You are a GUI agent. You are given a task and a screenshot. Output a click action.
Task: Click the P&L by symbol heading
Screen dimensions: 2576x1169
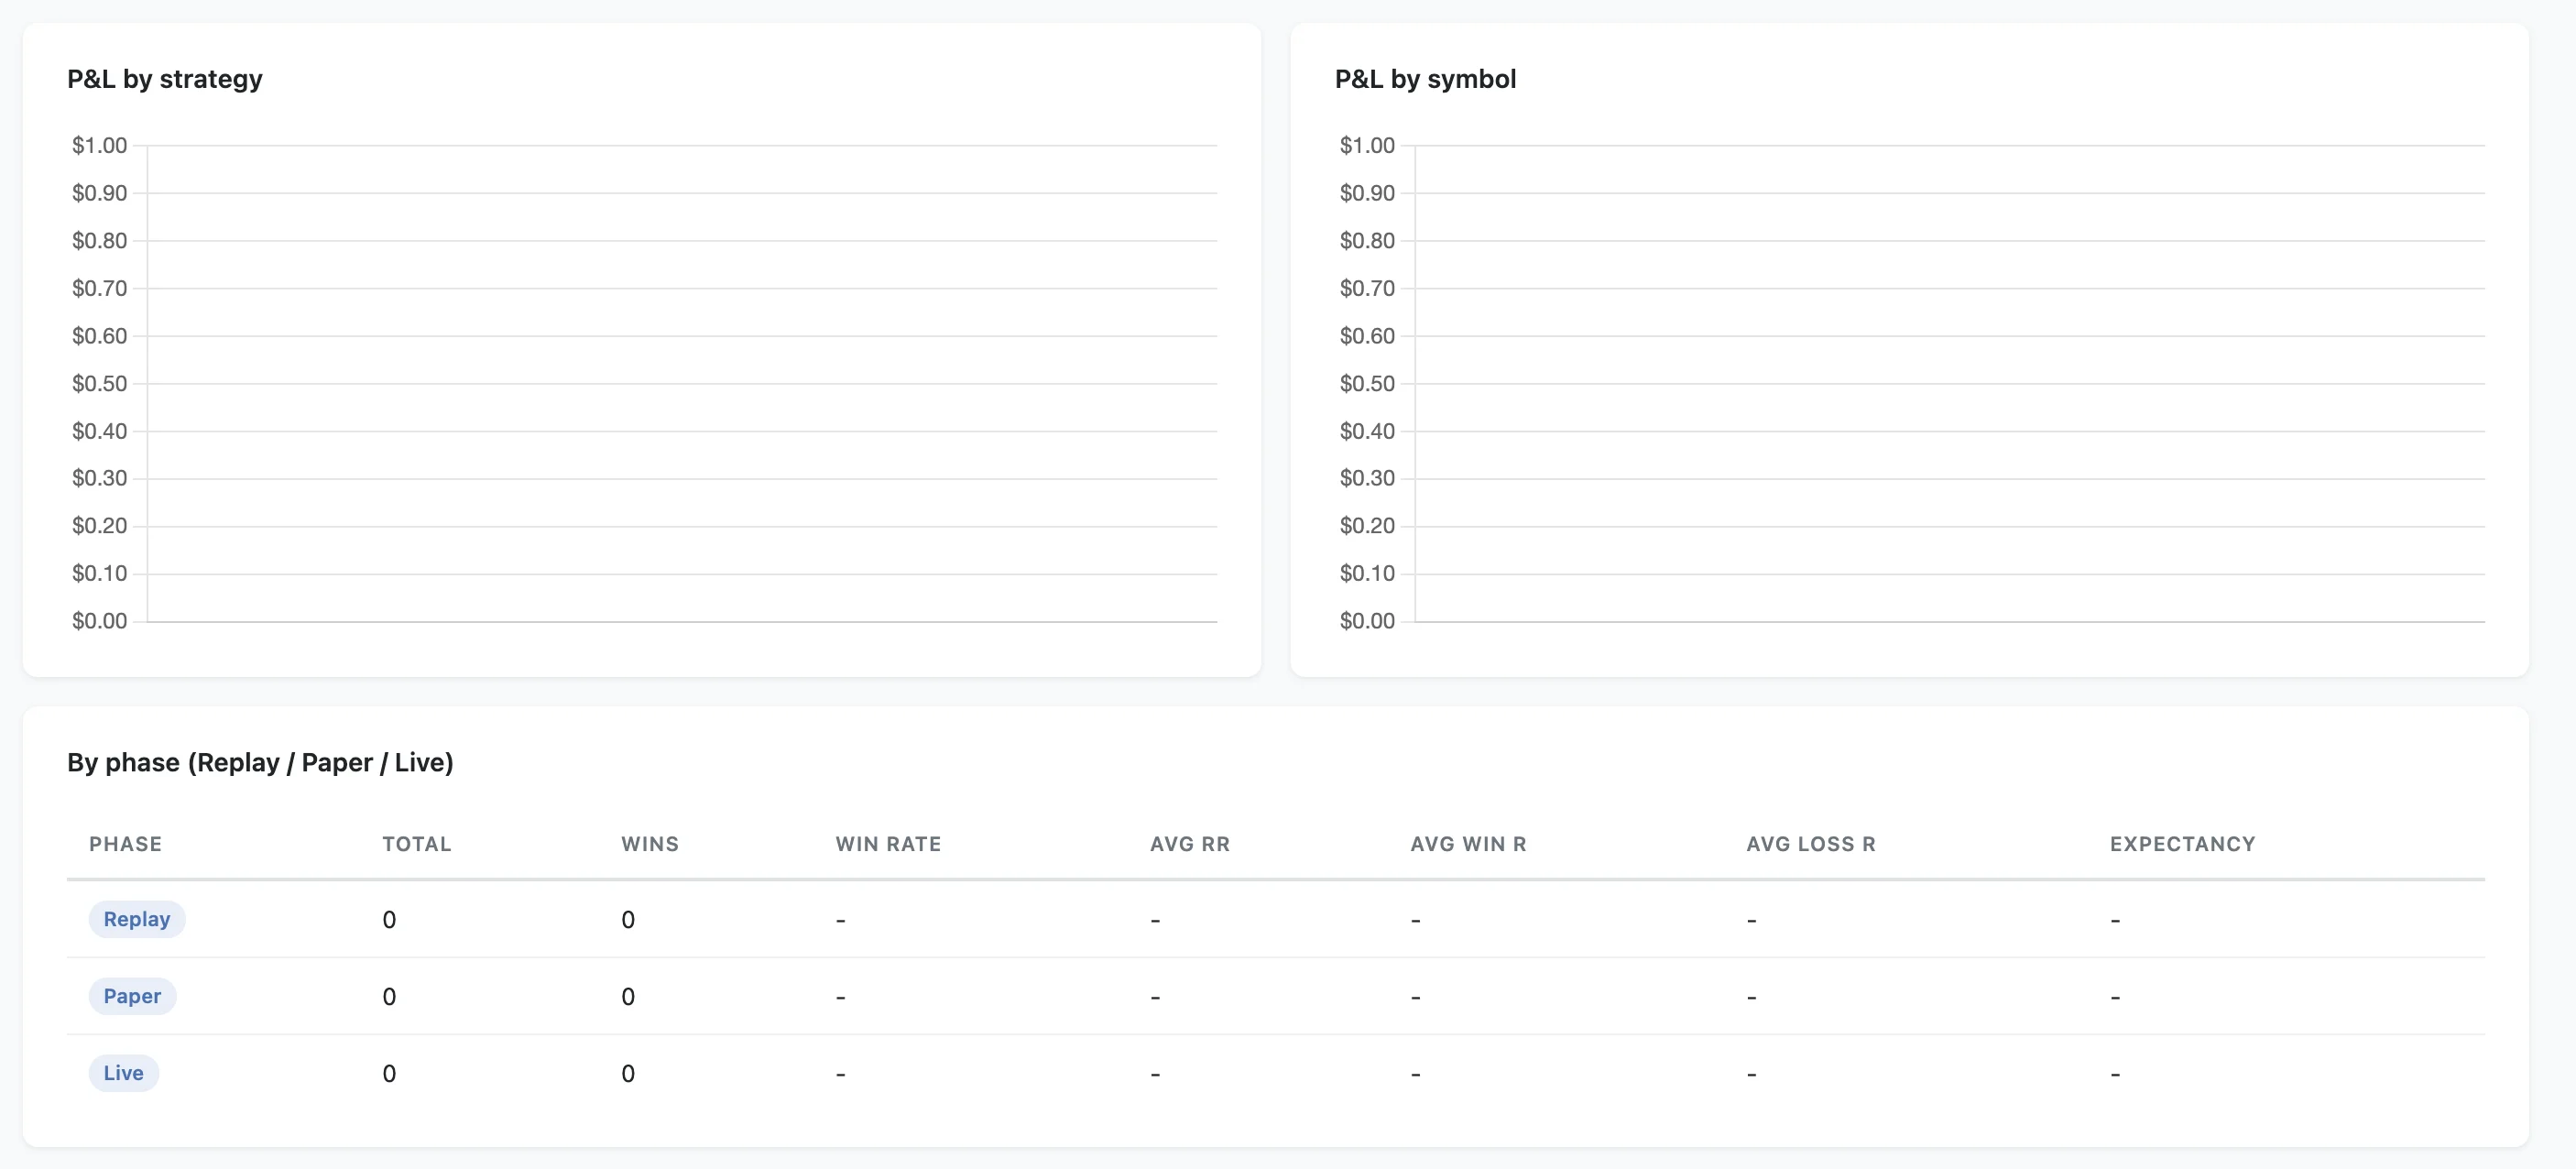1425,79
